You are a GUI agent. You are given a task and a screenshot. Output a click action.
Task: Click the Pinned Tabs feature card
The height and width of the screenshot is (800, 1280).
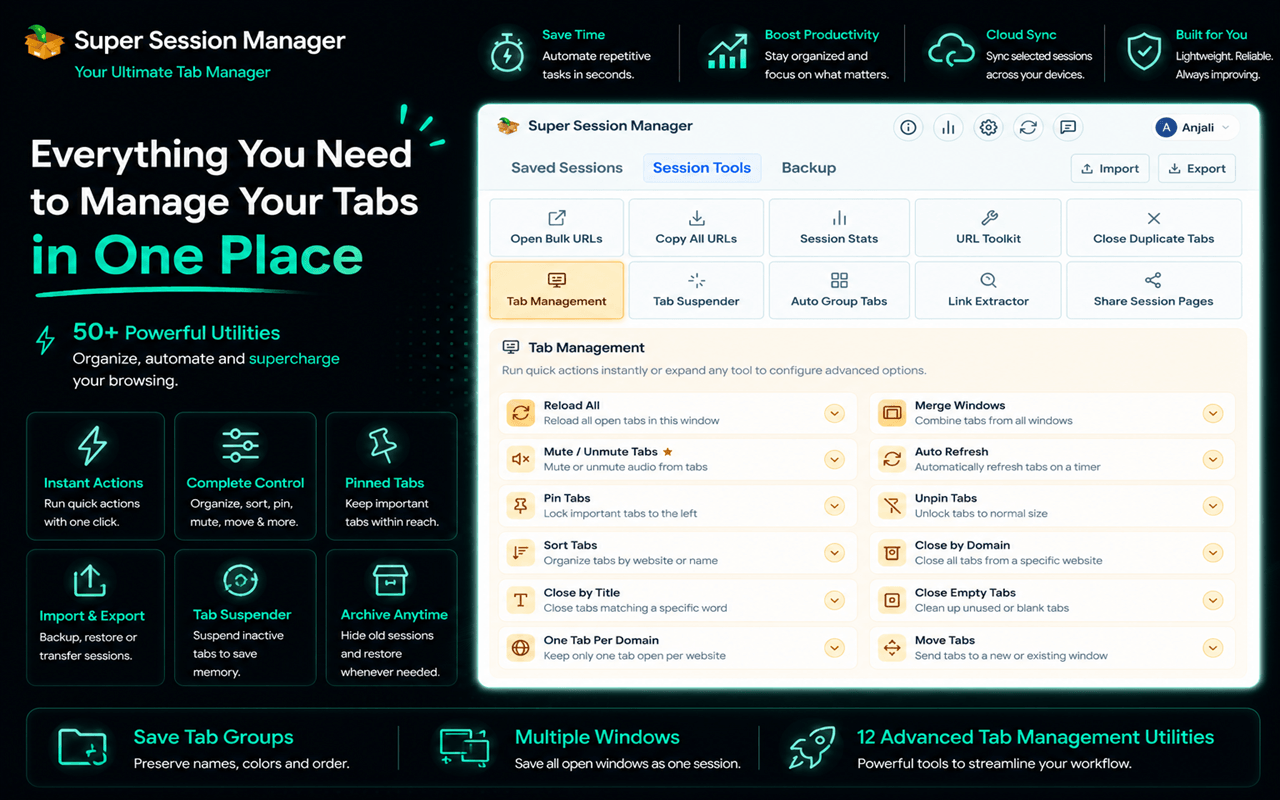pyautogui.click(x=392, y=477)
